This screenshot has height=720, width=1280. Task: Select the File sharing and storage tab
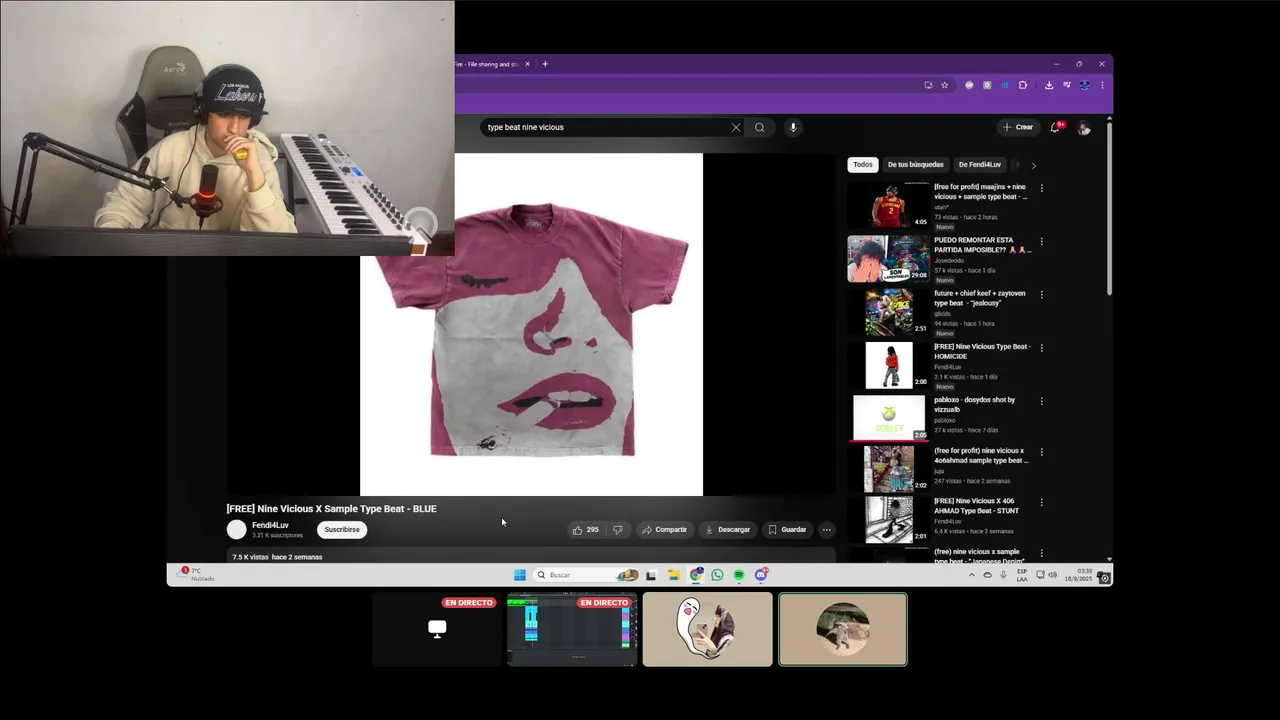tap(487, 64)
